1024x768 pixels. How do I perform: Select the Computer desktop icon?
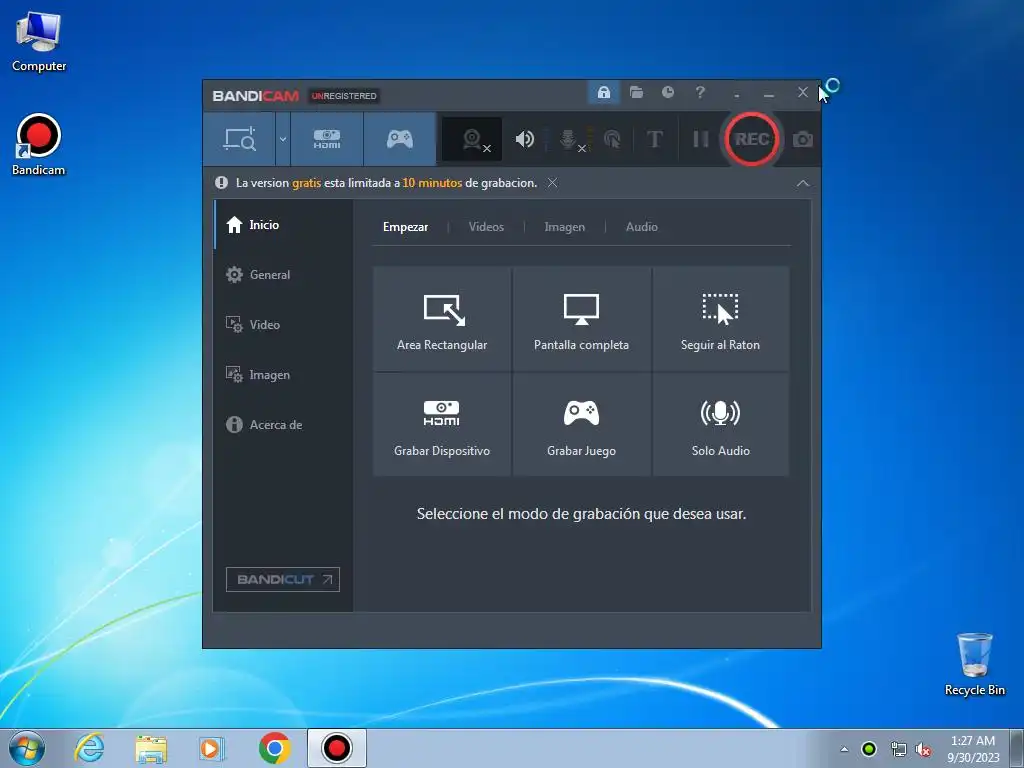[39, 41]
